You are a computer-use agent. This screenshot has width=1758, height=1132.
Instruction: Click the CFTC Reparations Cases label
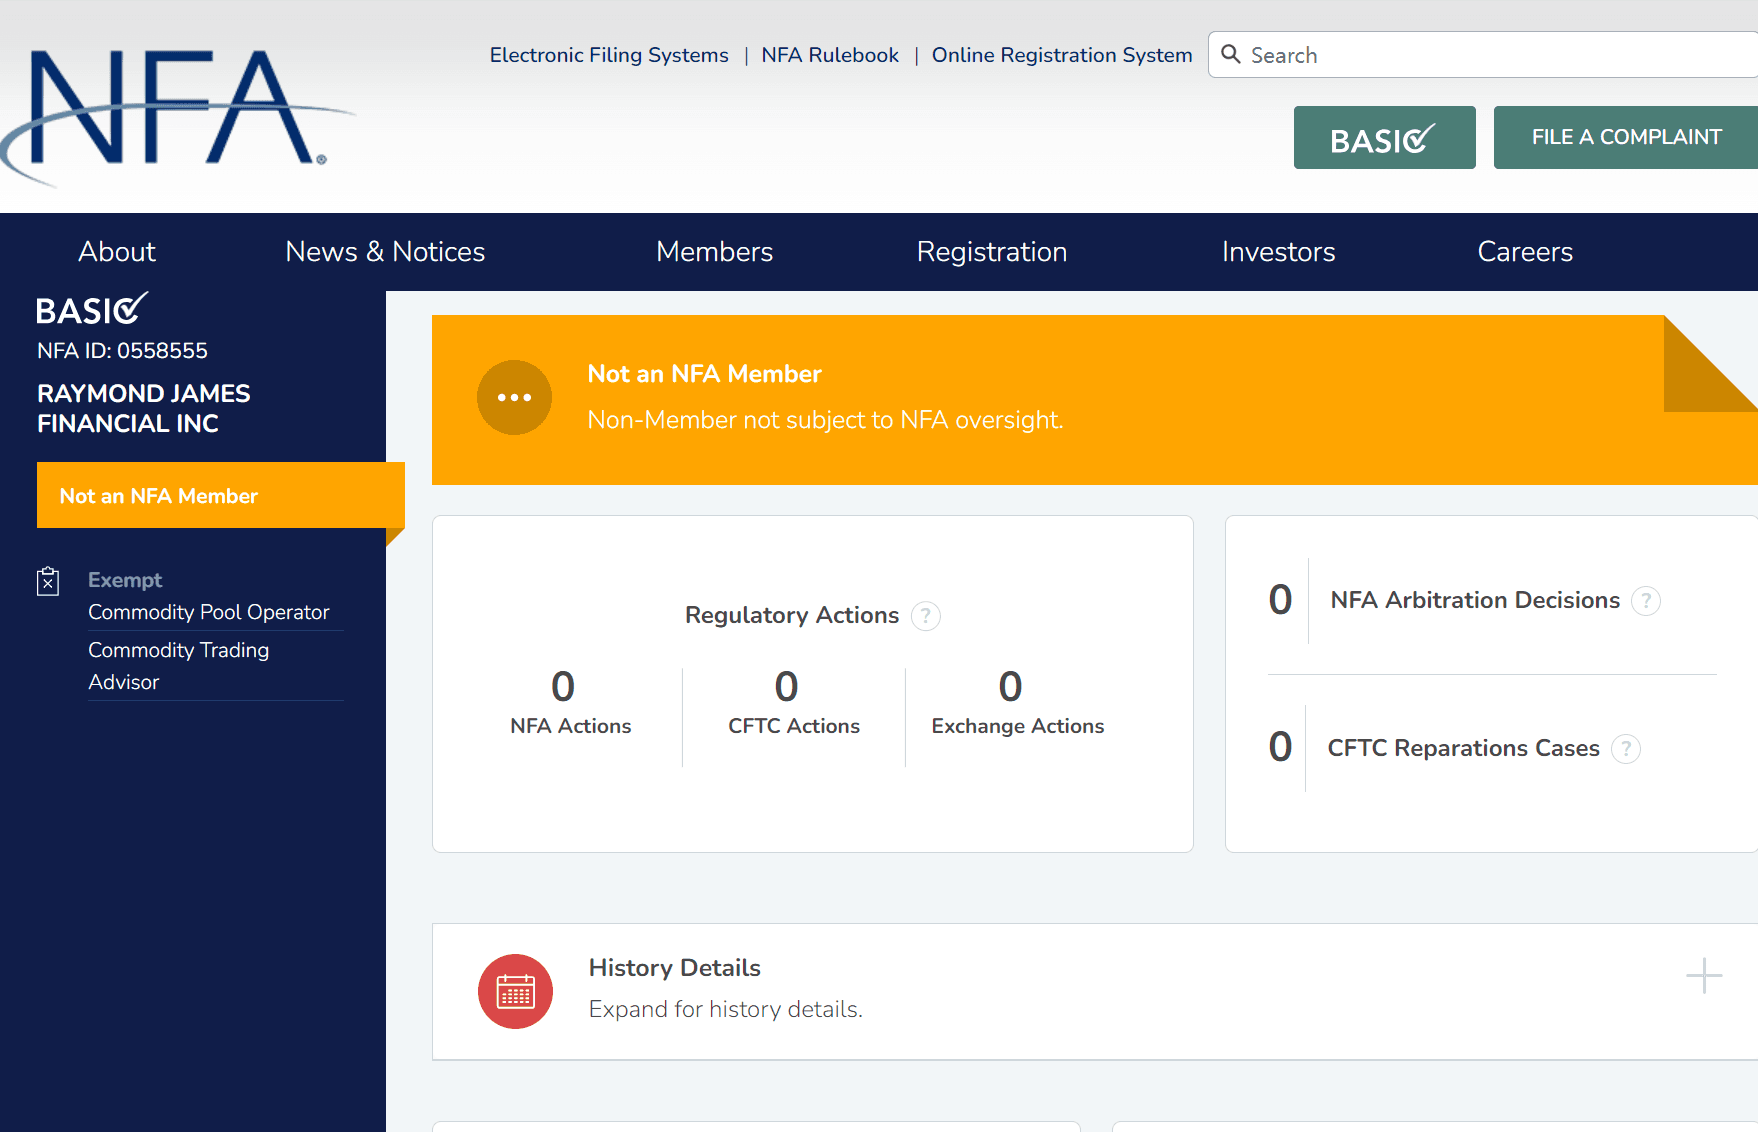pos(1463,748)
